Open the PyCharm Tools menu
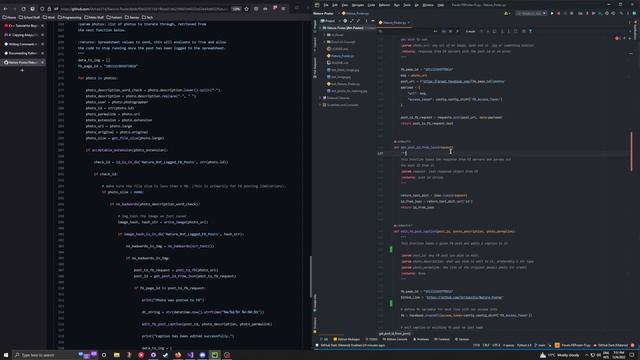The height and width of the screenshot is (360, 640). point(407,5)
